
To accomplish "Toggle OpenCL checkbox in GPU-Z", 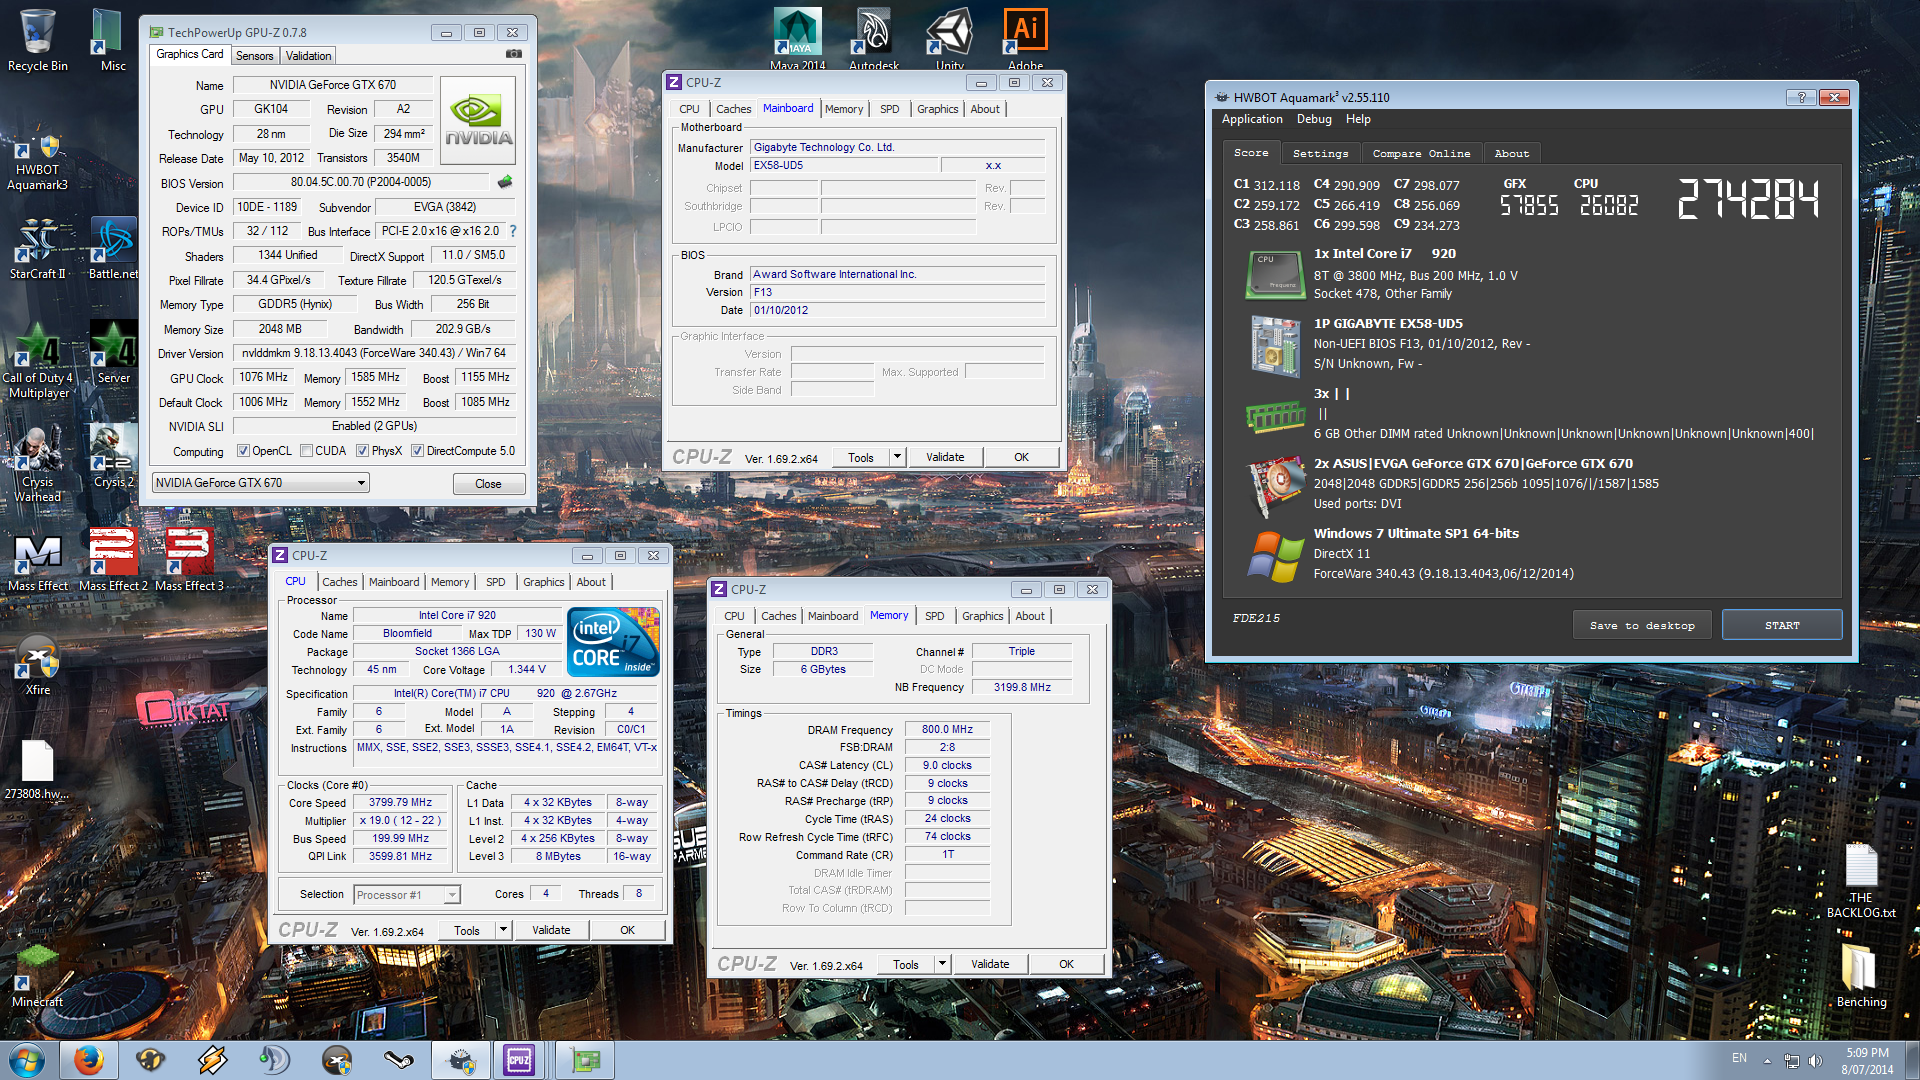I will pos(243,451).
